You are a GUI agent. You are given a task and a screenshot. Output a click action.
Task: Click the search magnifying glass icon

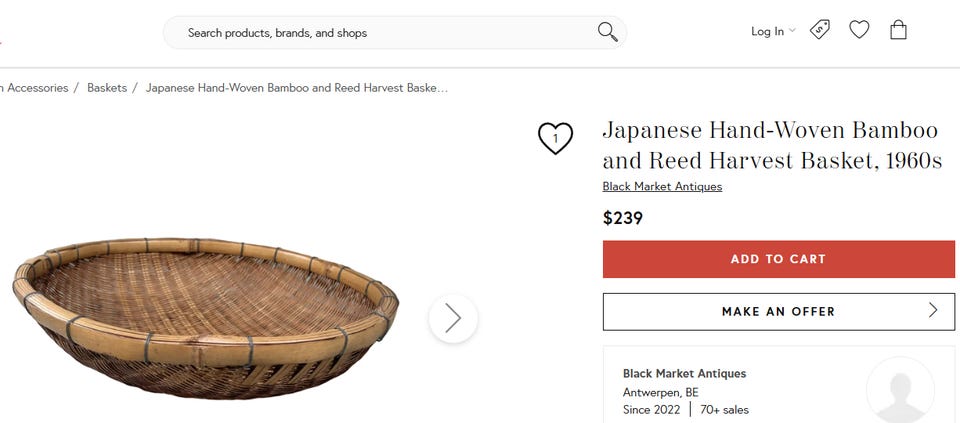coord(607,32)
